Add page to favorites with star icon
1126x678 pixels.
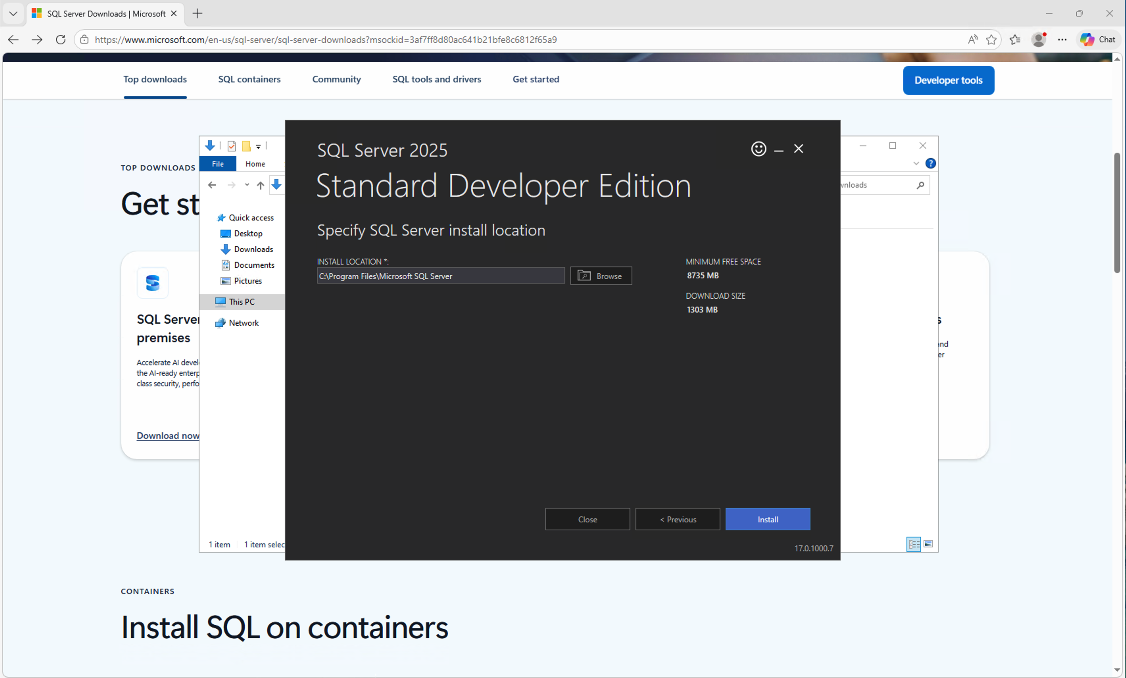tap(992, 40)
